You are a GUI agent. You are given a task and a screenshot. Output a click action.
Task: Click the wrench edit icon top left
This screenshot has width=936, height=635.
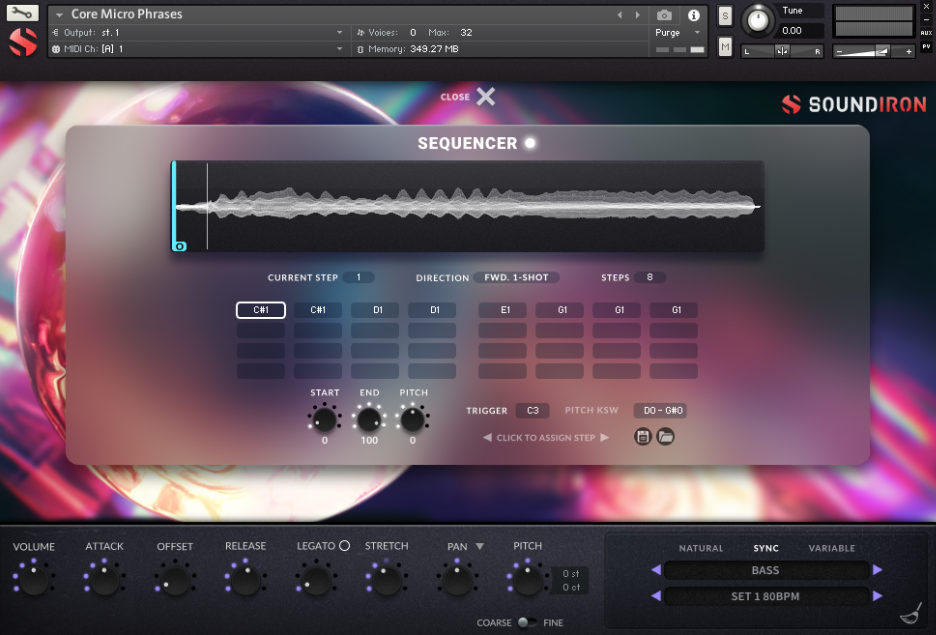[22, 12]
